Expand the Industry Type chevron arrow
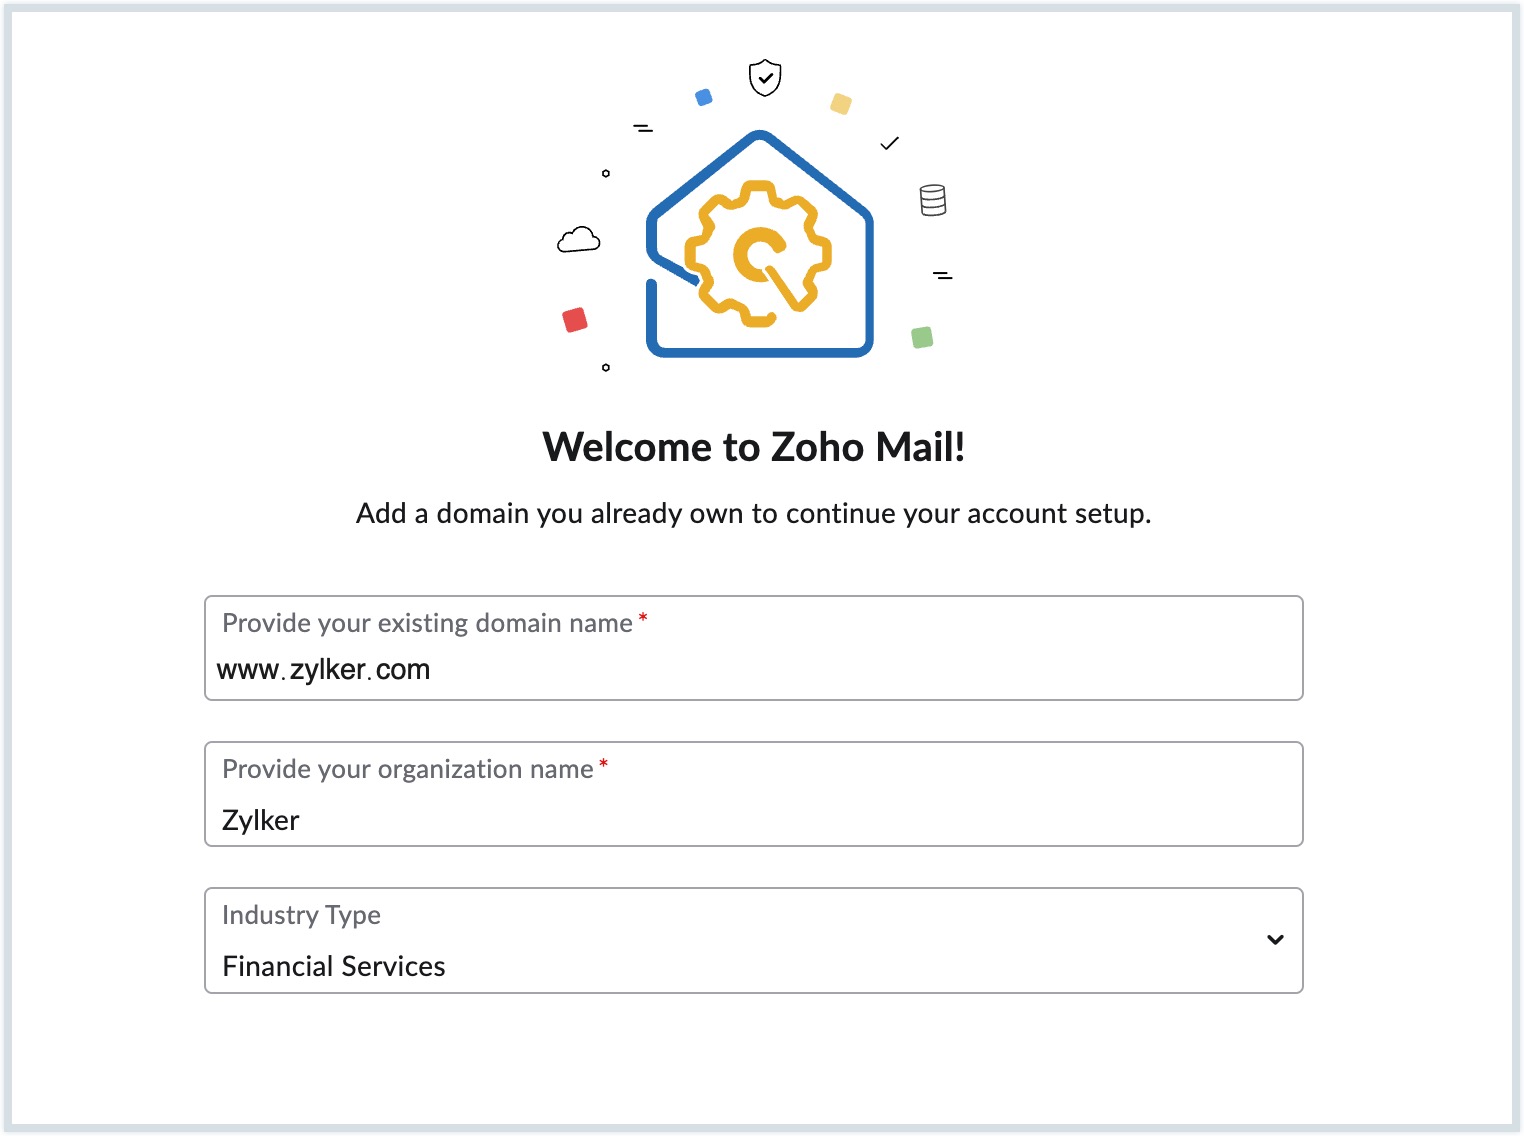The height and width of the screenshot is (1136, 1524). click(1275, 940)
